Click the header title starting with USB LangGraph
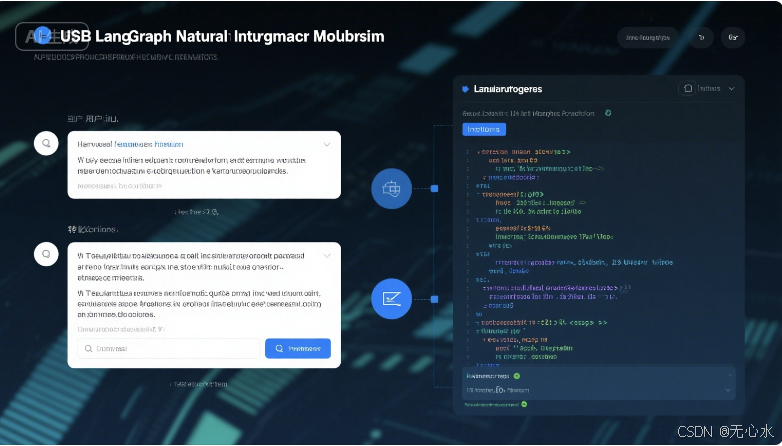 [222, 36]
